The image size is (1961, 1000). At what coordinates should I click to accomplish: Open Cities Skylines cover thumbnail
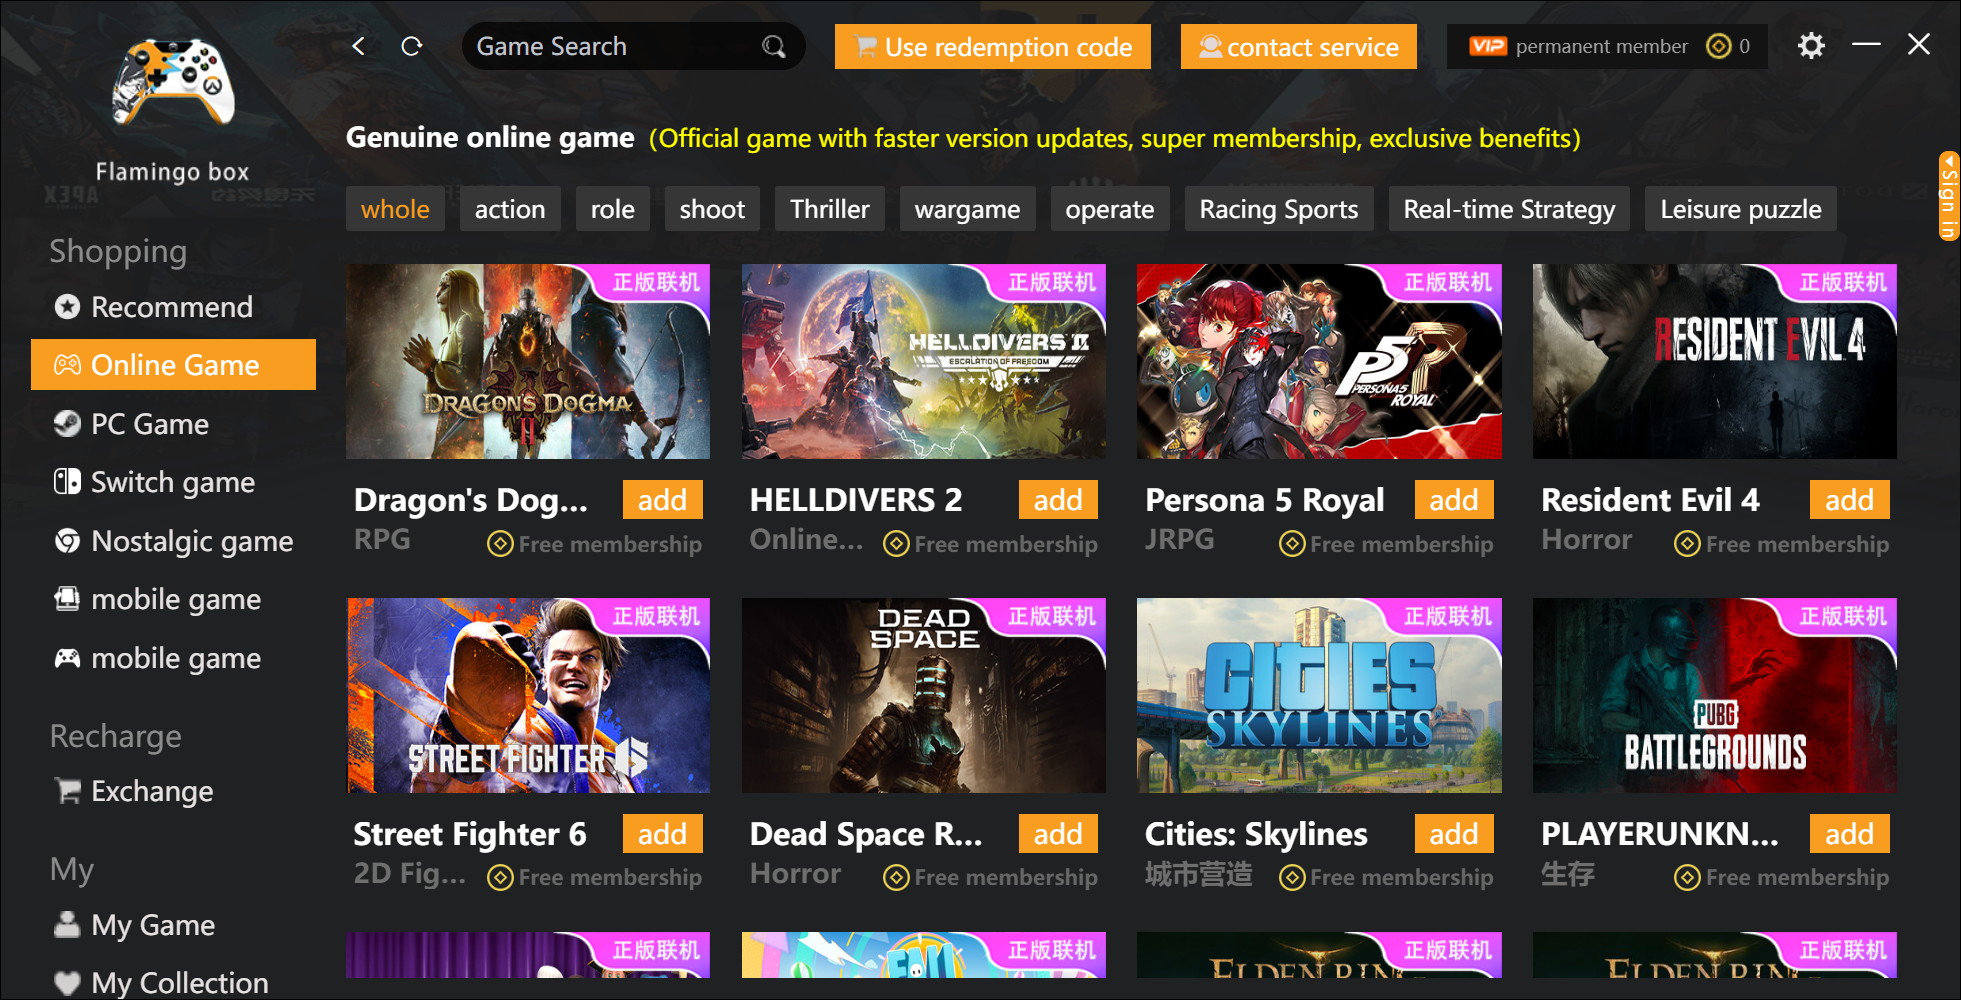(x=1319, y=695)
